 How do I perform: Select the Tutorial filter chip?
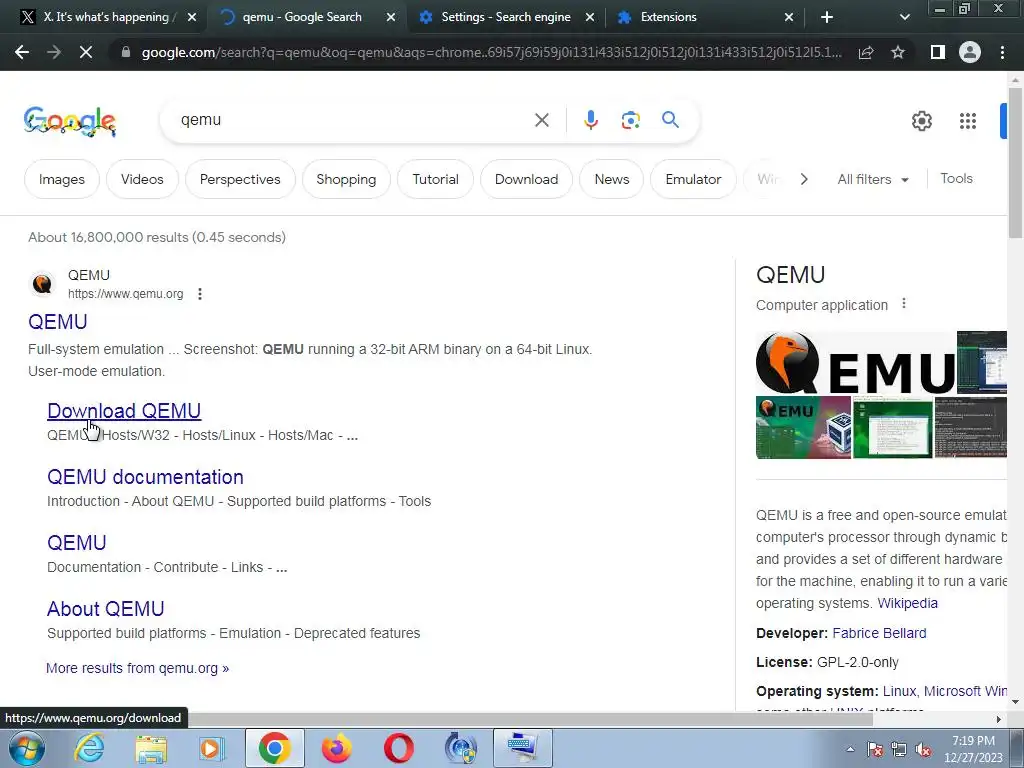coord(436,179)
